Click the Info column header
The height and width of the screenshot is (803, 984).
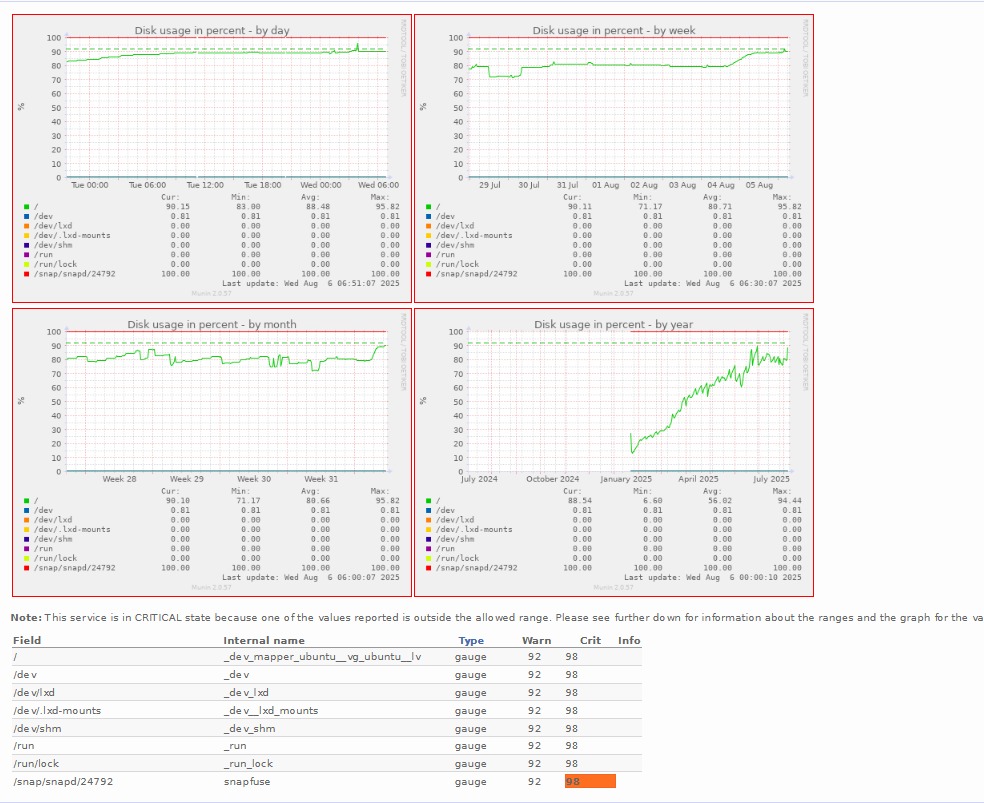coord(629,640)
